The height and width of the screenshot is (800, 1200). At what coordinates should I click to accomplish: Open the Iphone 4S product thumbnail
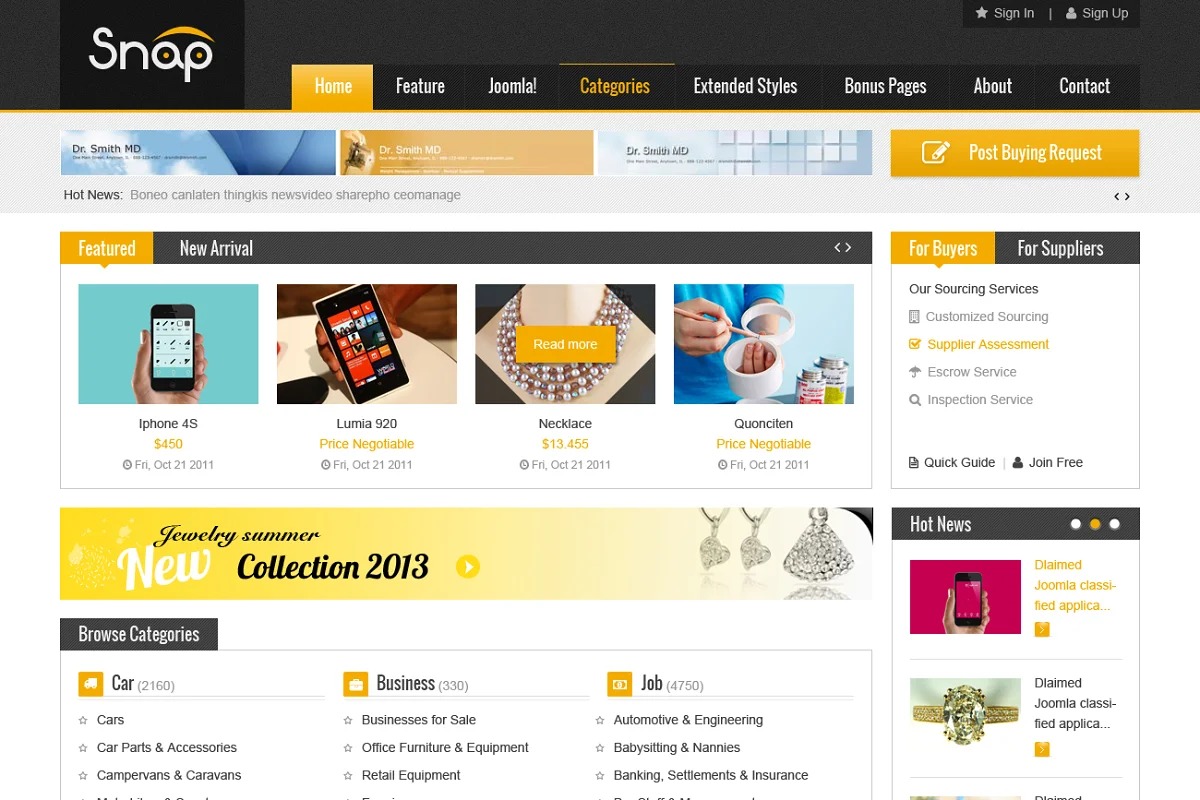coord(168,344)
